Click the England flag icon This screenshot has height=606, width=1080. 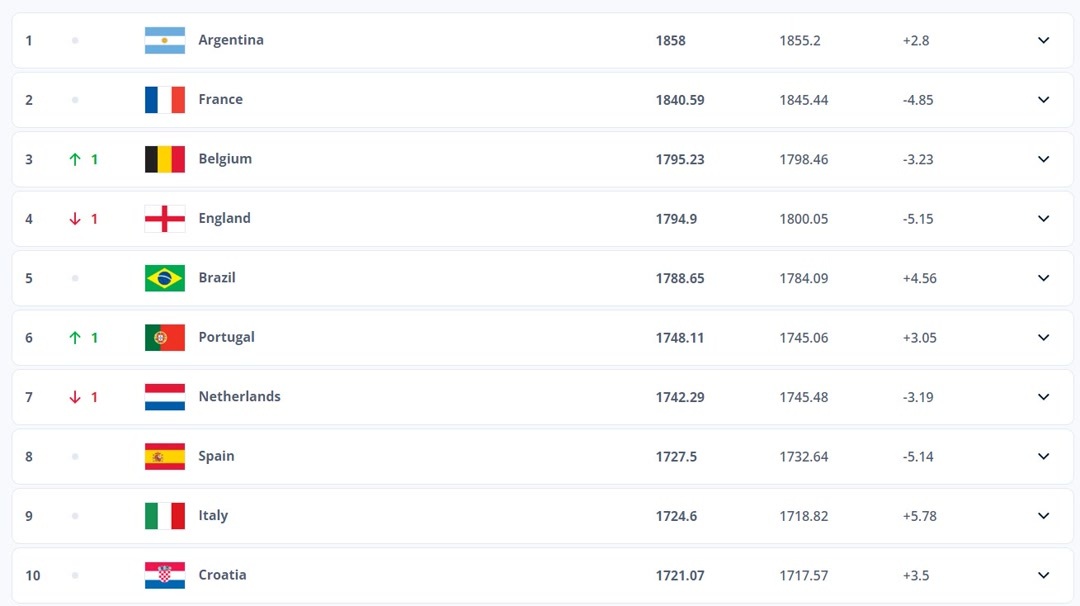click(x=165, y=219)
